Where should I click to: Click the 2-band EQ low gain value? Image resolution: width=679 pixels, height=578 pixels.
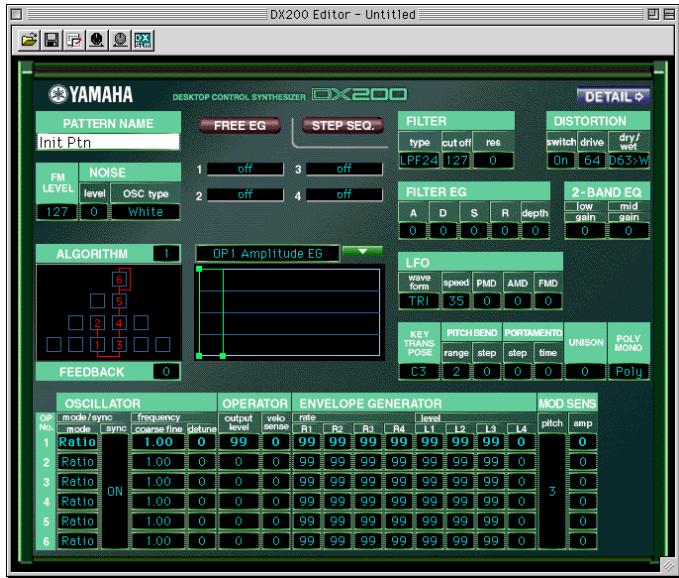coord(585,231)
